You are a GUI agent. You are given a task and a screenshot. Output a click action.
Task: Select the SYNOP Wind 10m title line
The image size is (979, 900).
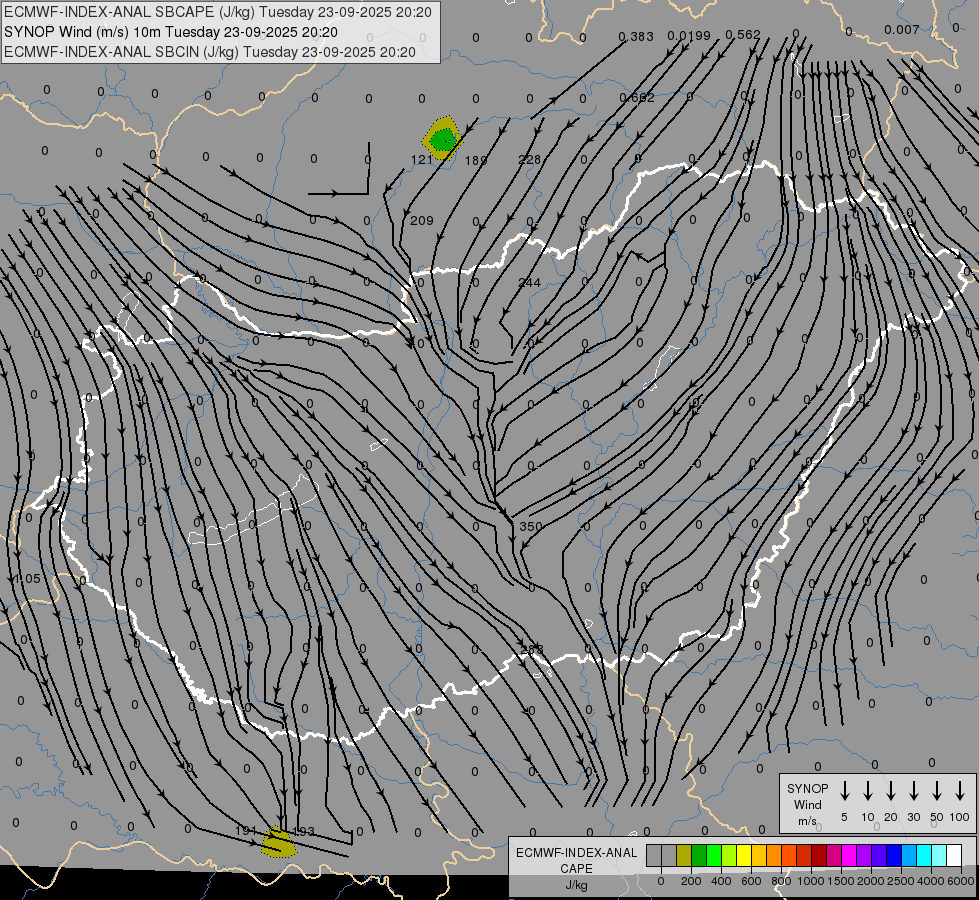pyautogui.click(x=170, y=32)
